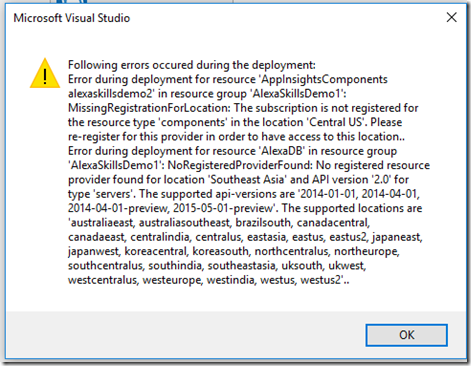The width and height of the screenshot is (471, 366).
Task: Click the API version '2.0' text
Action: click(x=380, y=180)
